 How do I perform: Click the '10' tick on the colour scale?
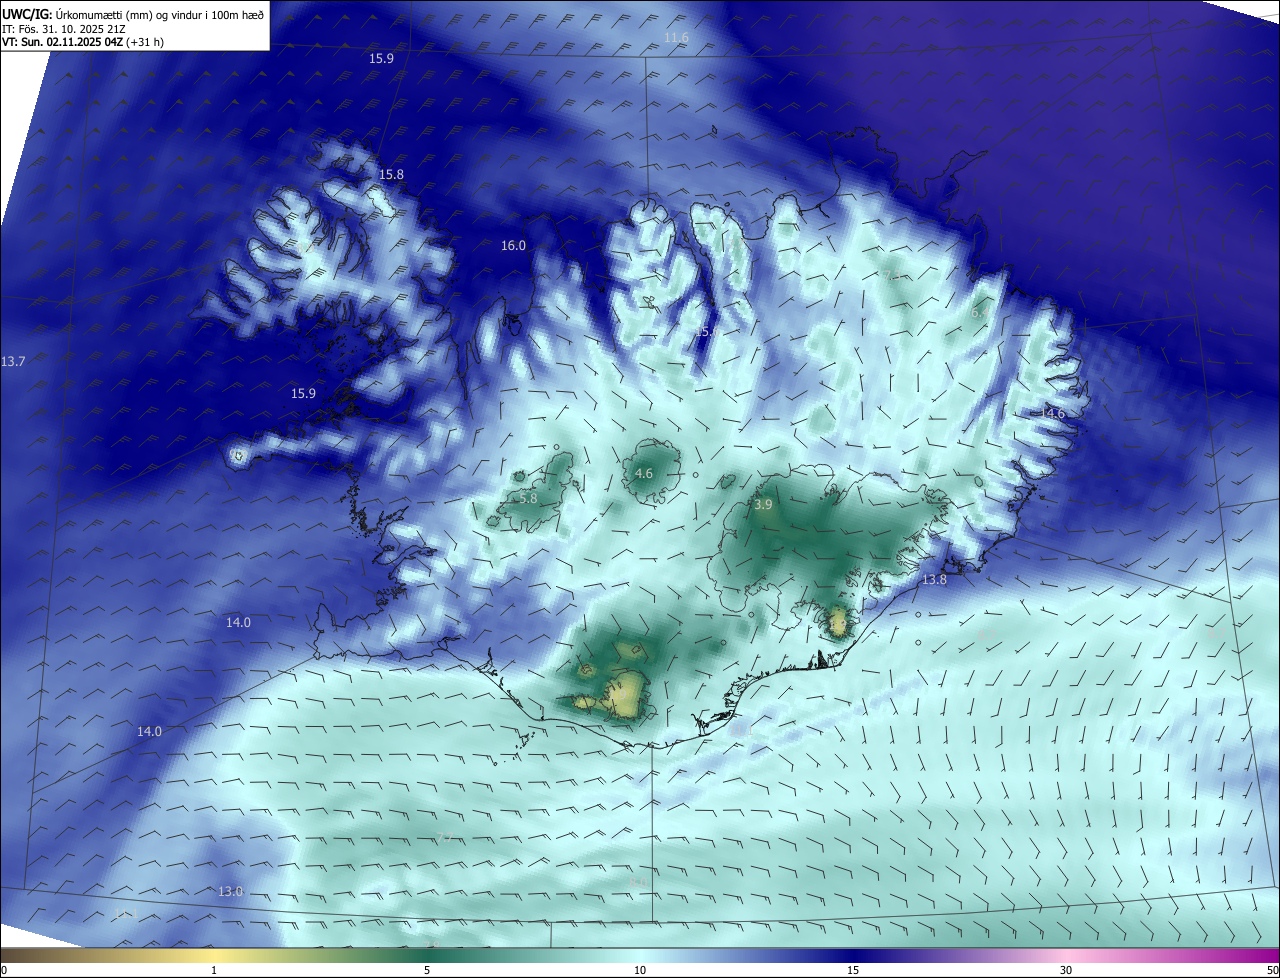coord(640,971)
